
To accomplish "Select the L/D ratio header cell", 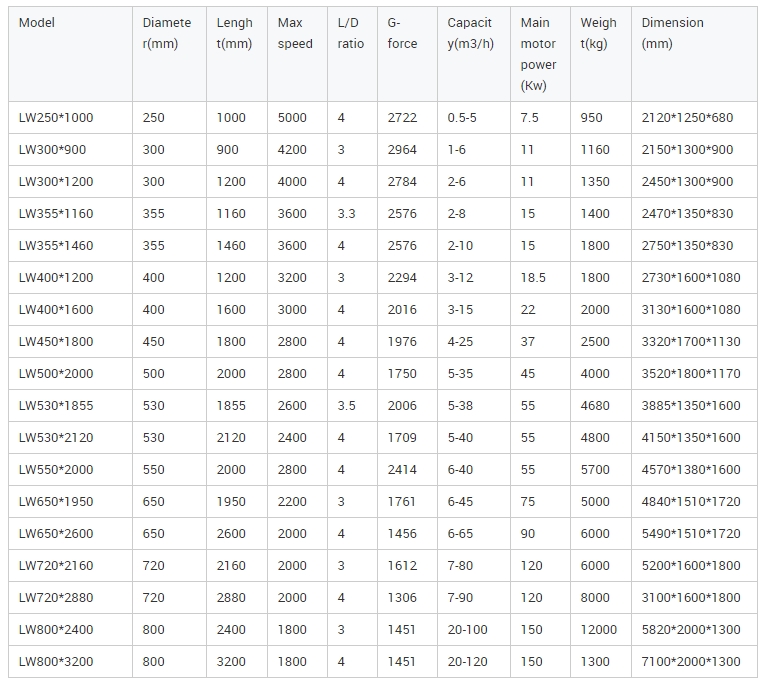I will 348,33.
